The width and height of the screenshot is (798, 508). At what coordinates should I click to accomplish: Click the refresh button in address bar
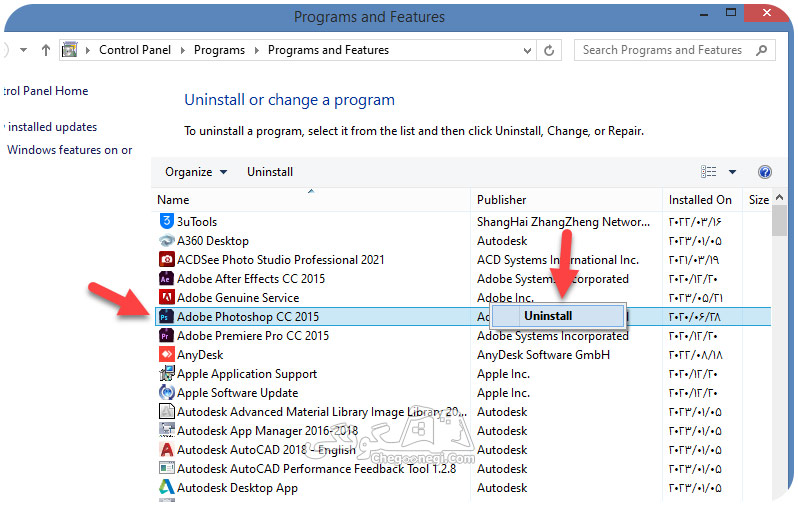coord(549,50)
